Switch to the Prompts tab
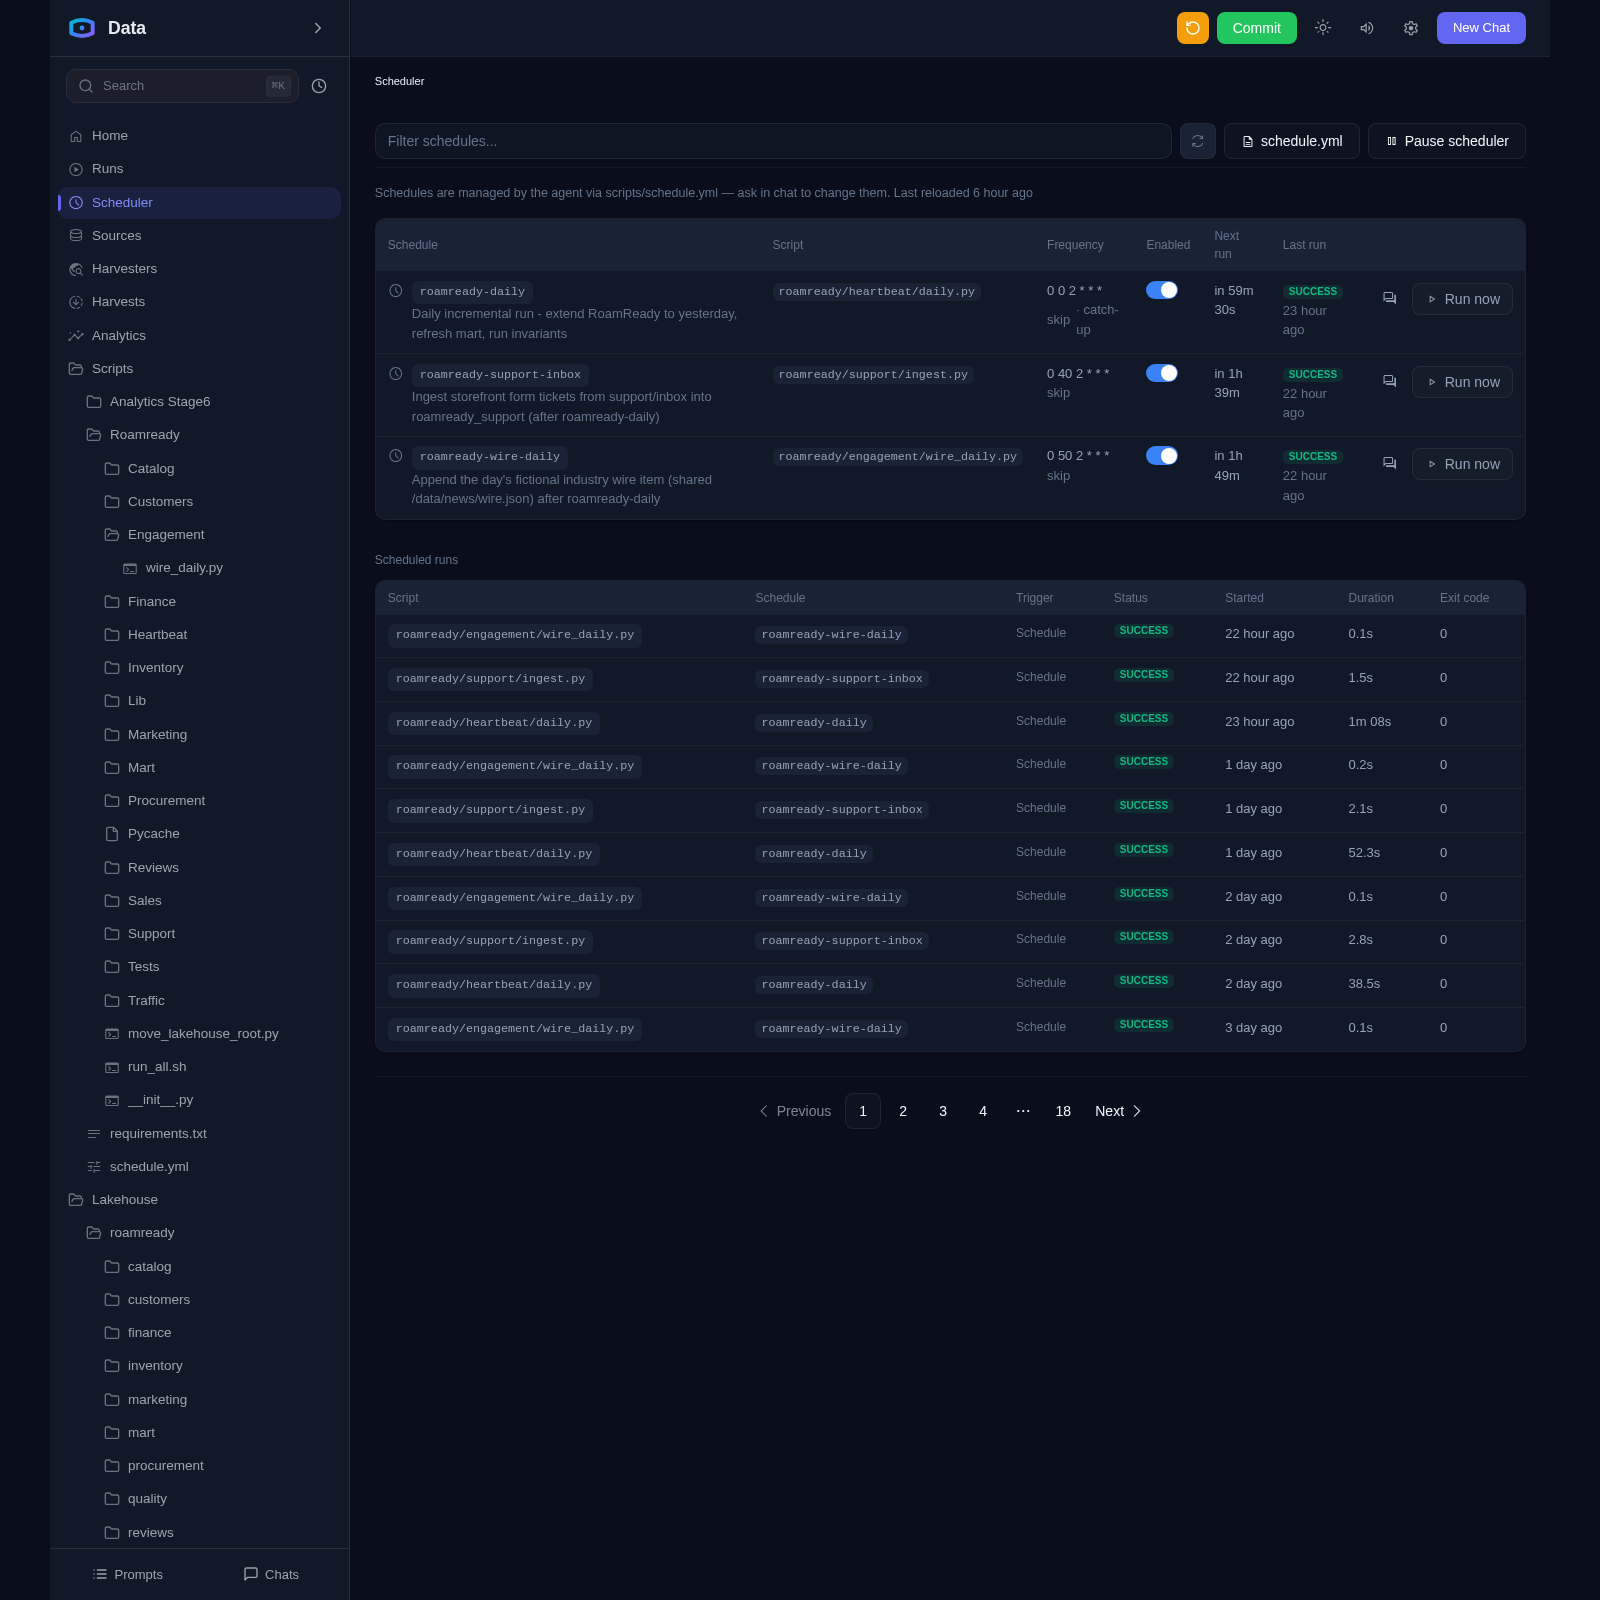The width and height of the screenshot is (1600, 1600). [x=128, y=1574]
